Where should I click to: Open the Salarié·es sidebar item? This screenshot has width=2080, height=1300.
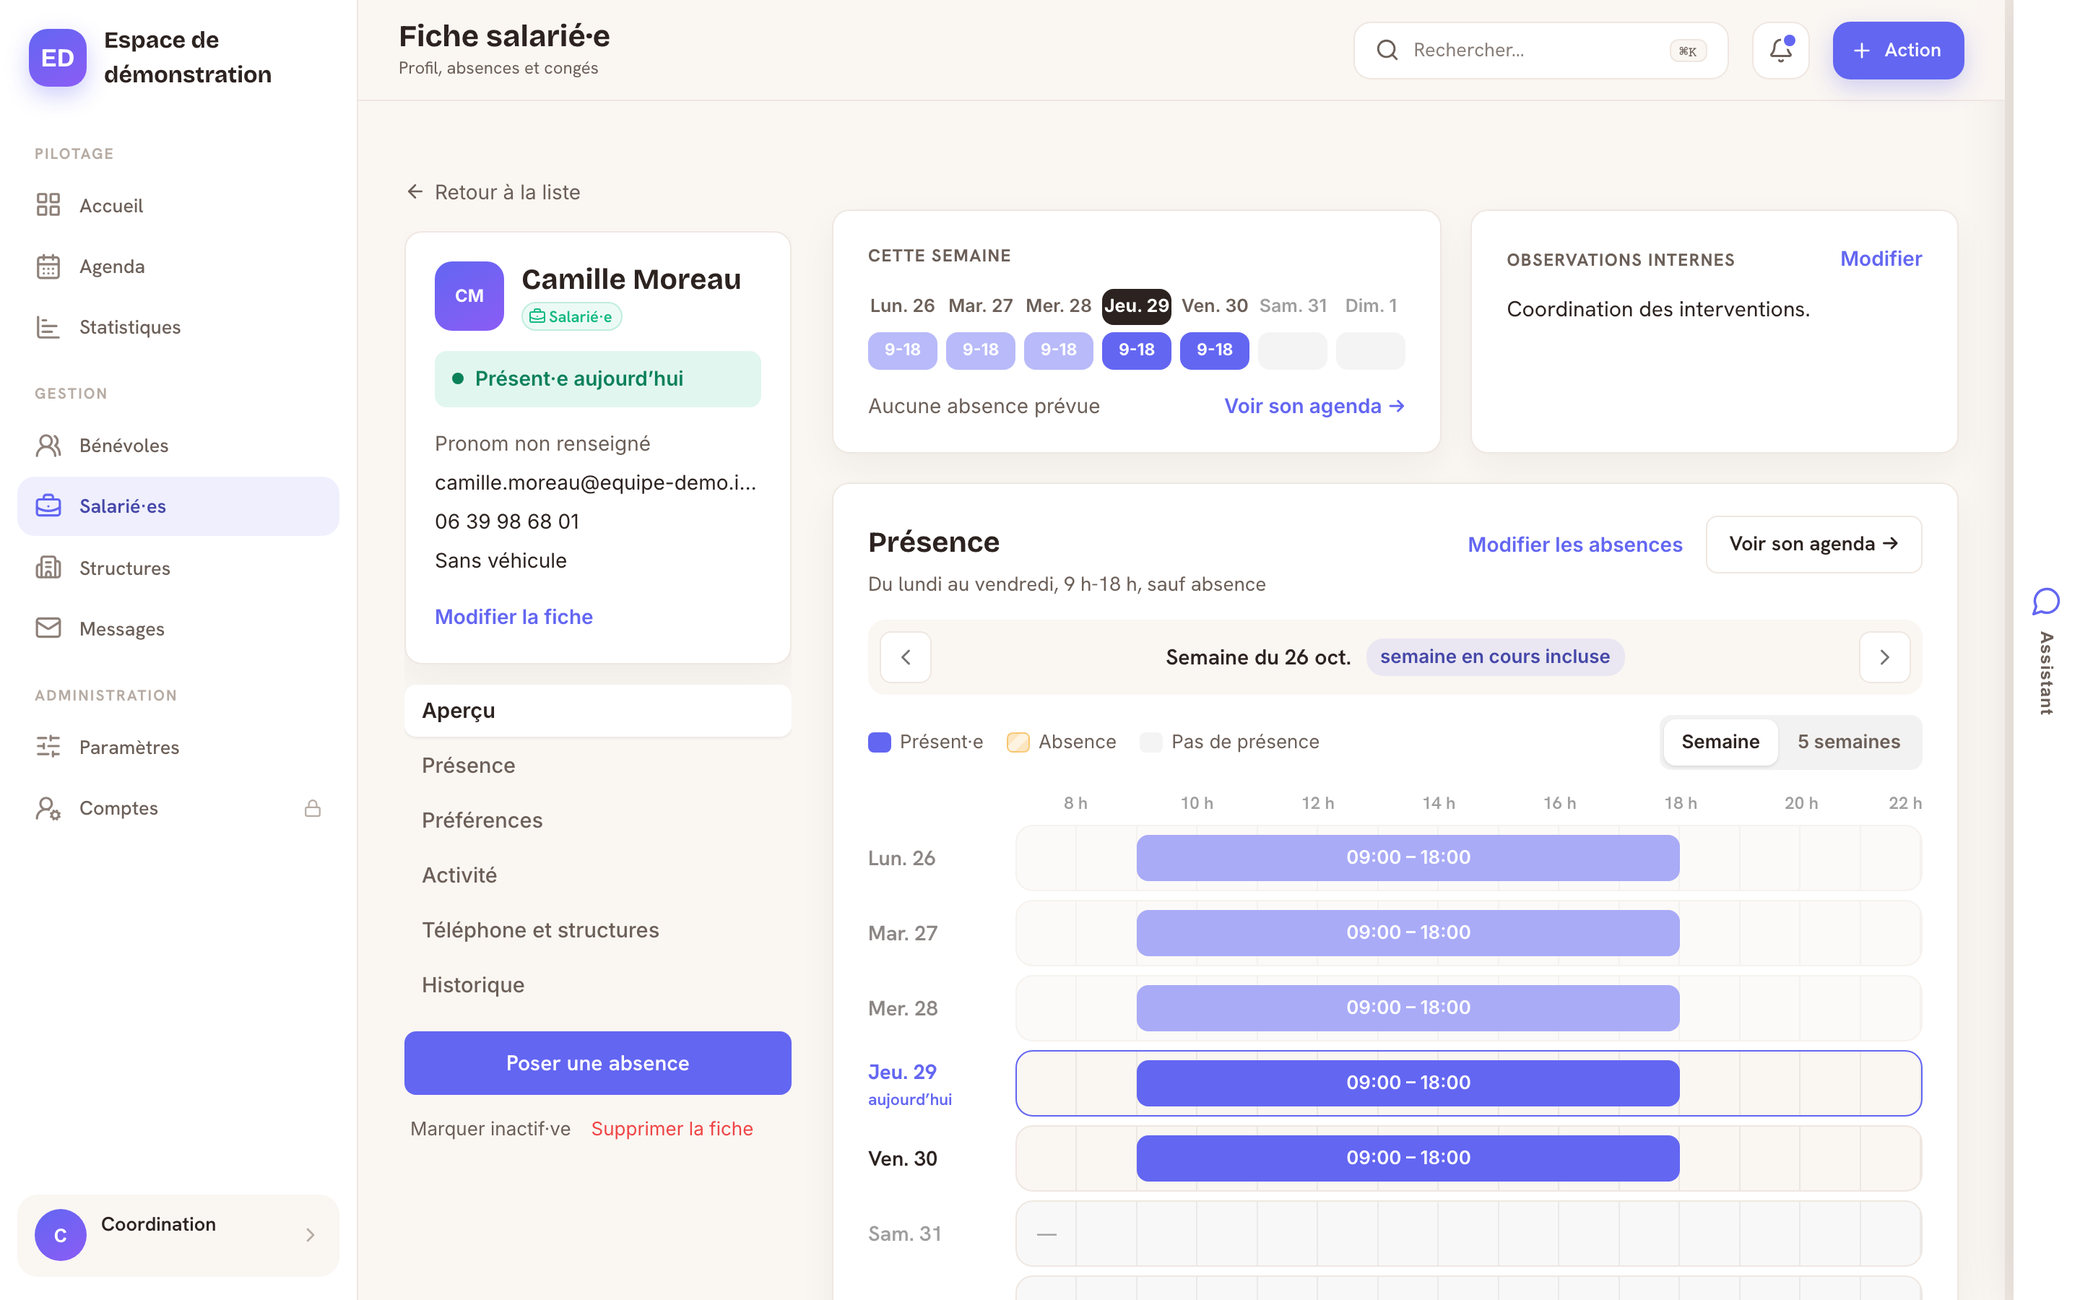pos(178,506)
